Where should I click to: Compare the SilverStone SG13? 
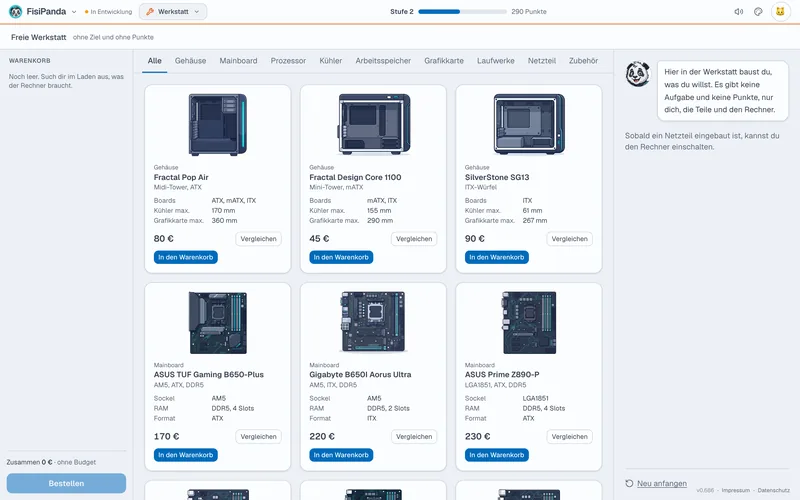coord(569,239)
